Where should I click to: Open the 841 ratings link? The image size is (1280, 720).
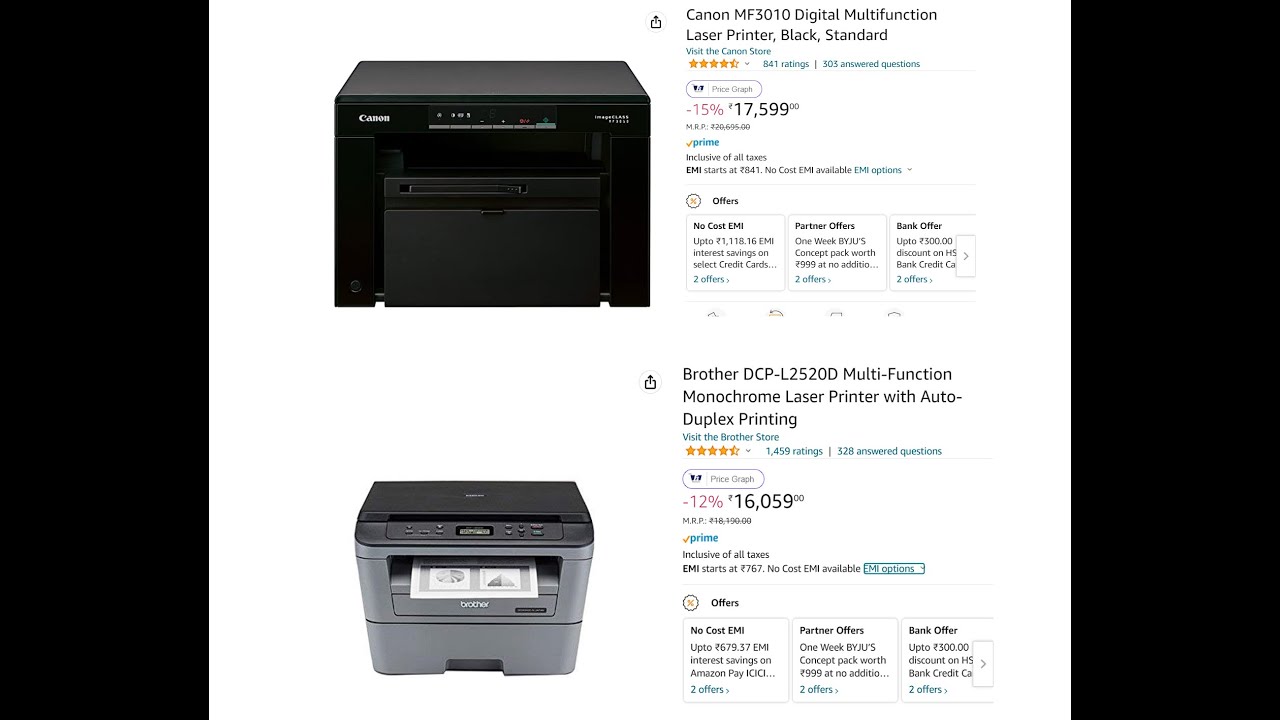(x=786, y=64)
